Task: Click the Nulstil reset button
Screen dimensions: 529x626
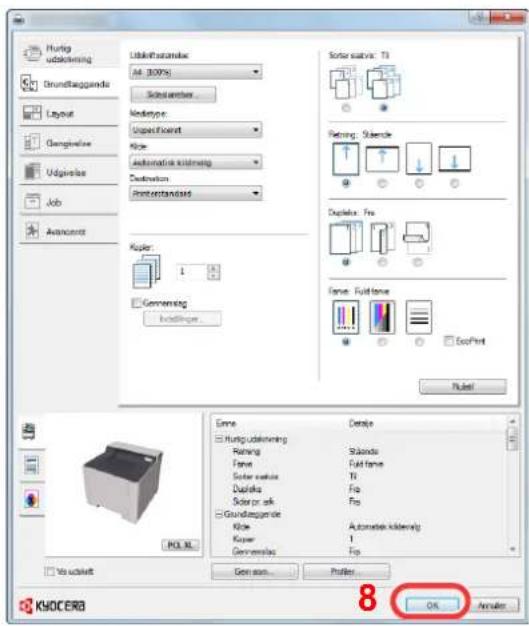Action: (463, 386)
